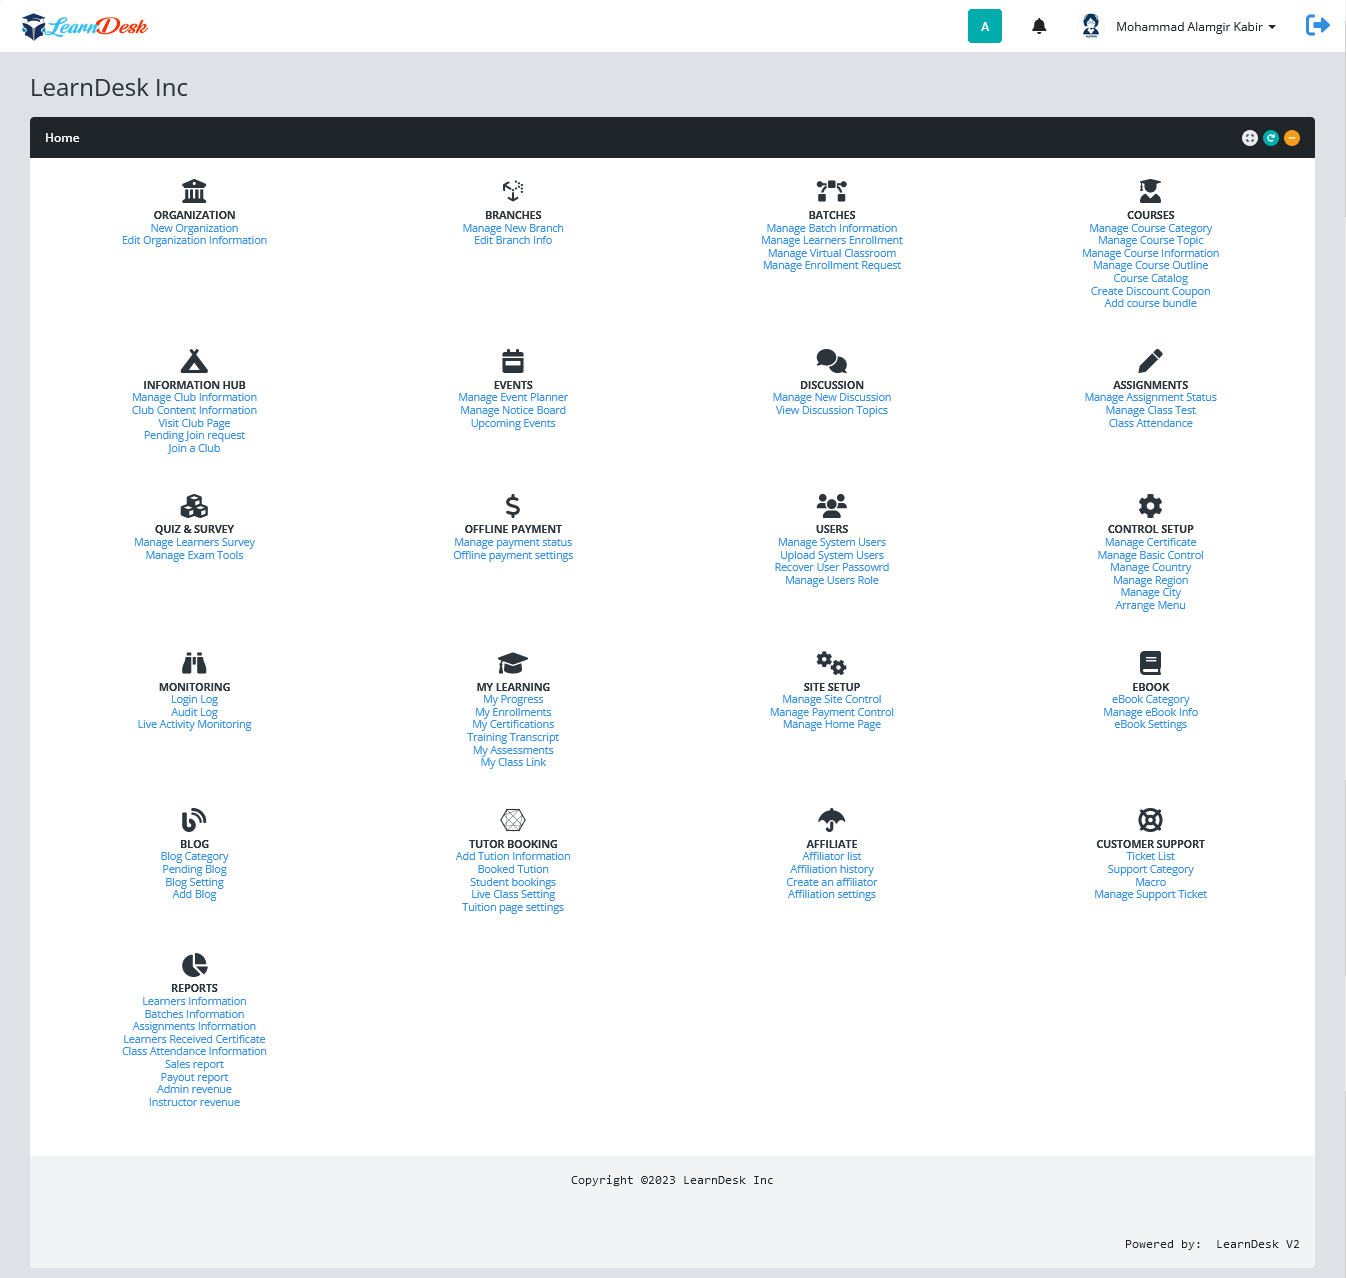Viewport: 1346px width, 1278px height.
Task: Open eBook Settings link
Action: (x=1151, y=724)
